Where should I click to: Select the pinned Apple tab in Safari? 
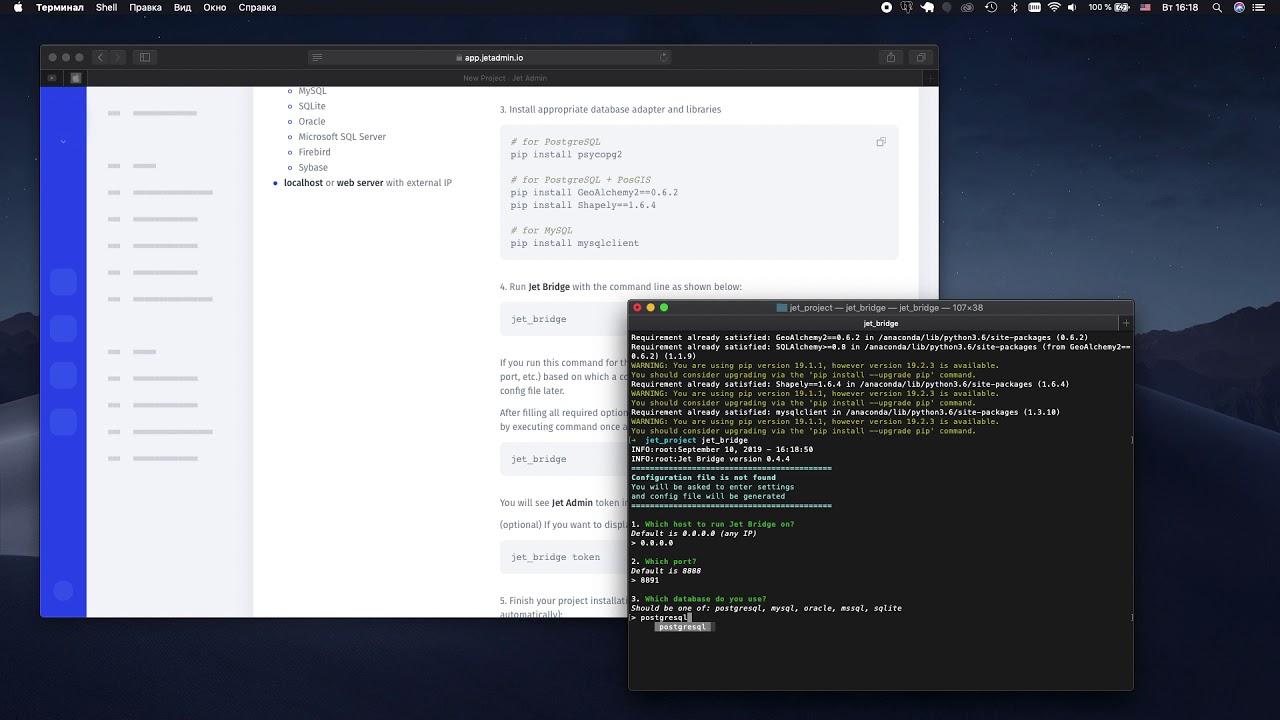point(75,78)
